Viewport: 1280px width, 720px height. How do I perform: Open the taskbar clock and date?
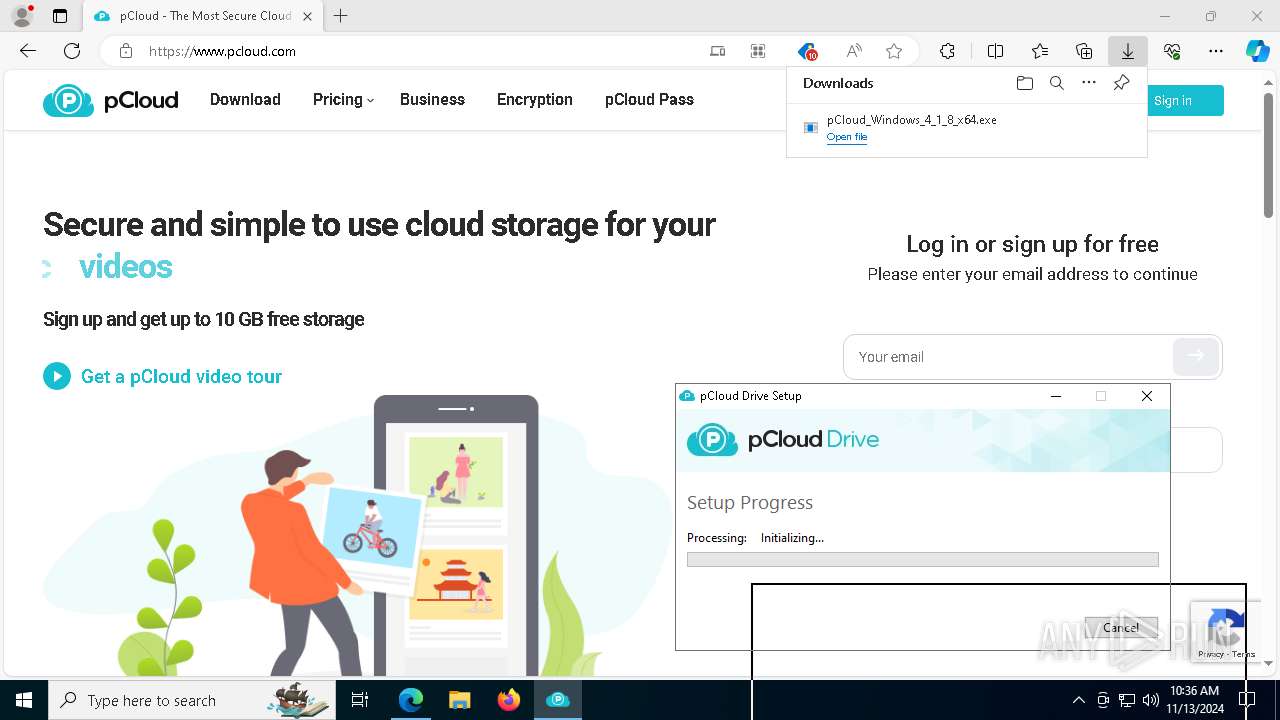coord(1194,700)
